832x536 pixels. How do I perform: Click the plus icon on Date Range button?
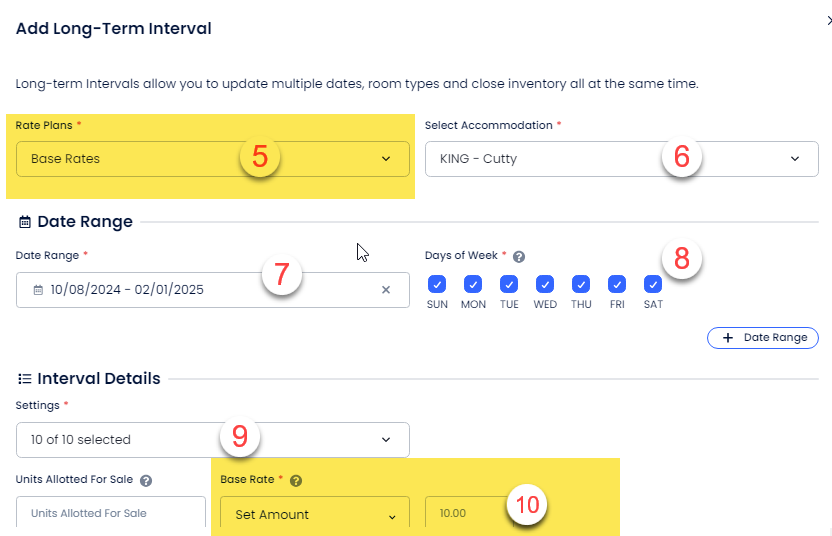[x=728, y=338]
